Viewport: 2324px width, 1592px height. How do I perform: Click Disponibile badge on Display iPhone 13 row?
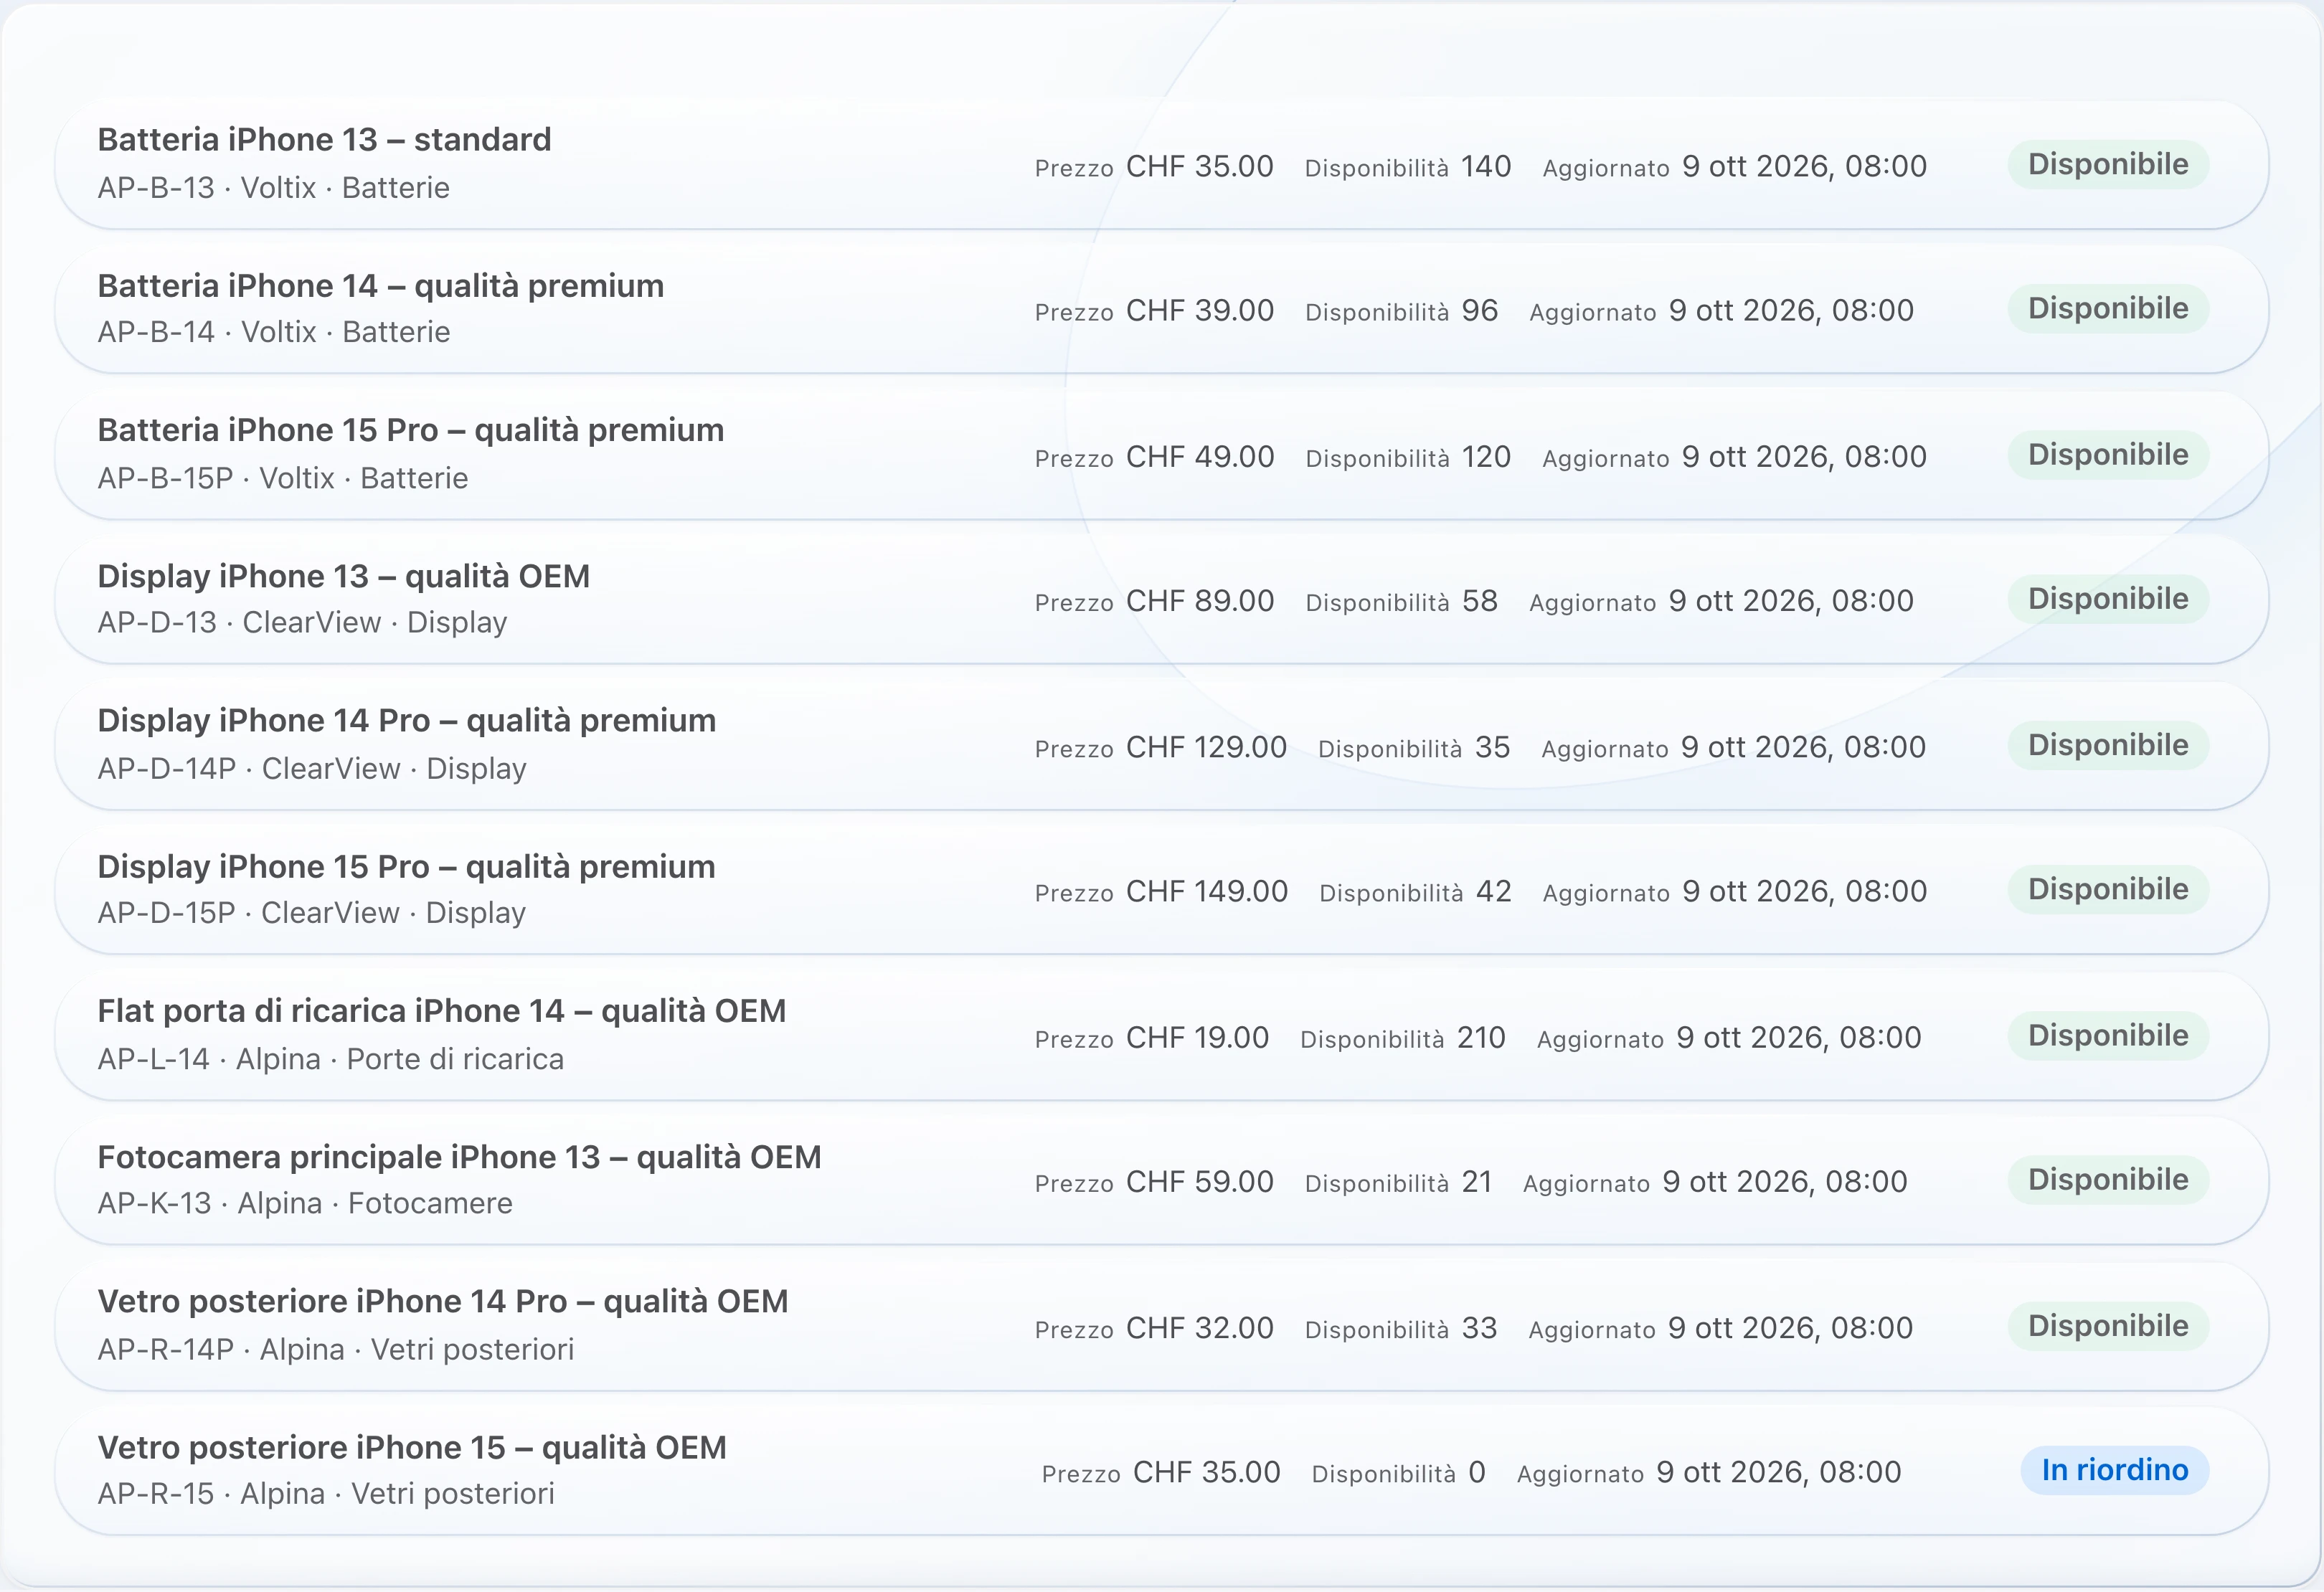pos(2108,599)
